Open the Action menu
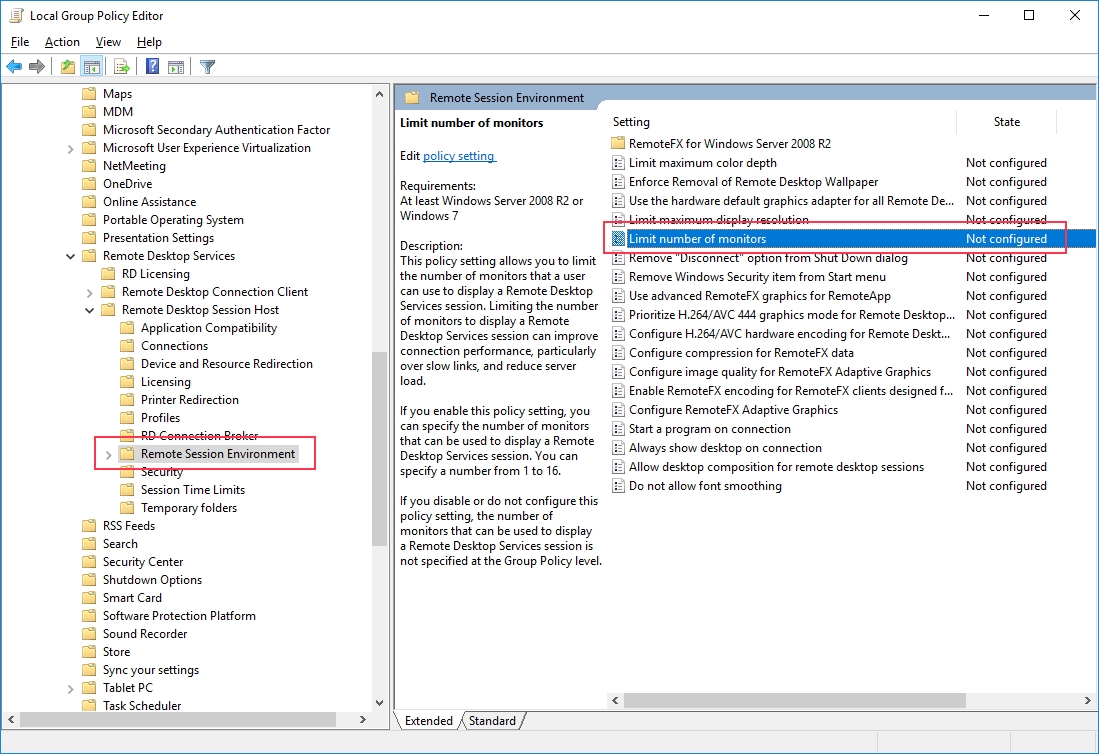Viewport: 1099px width, 754px height. 62,42
